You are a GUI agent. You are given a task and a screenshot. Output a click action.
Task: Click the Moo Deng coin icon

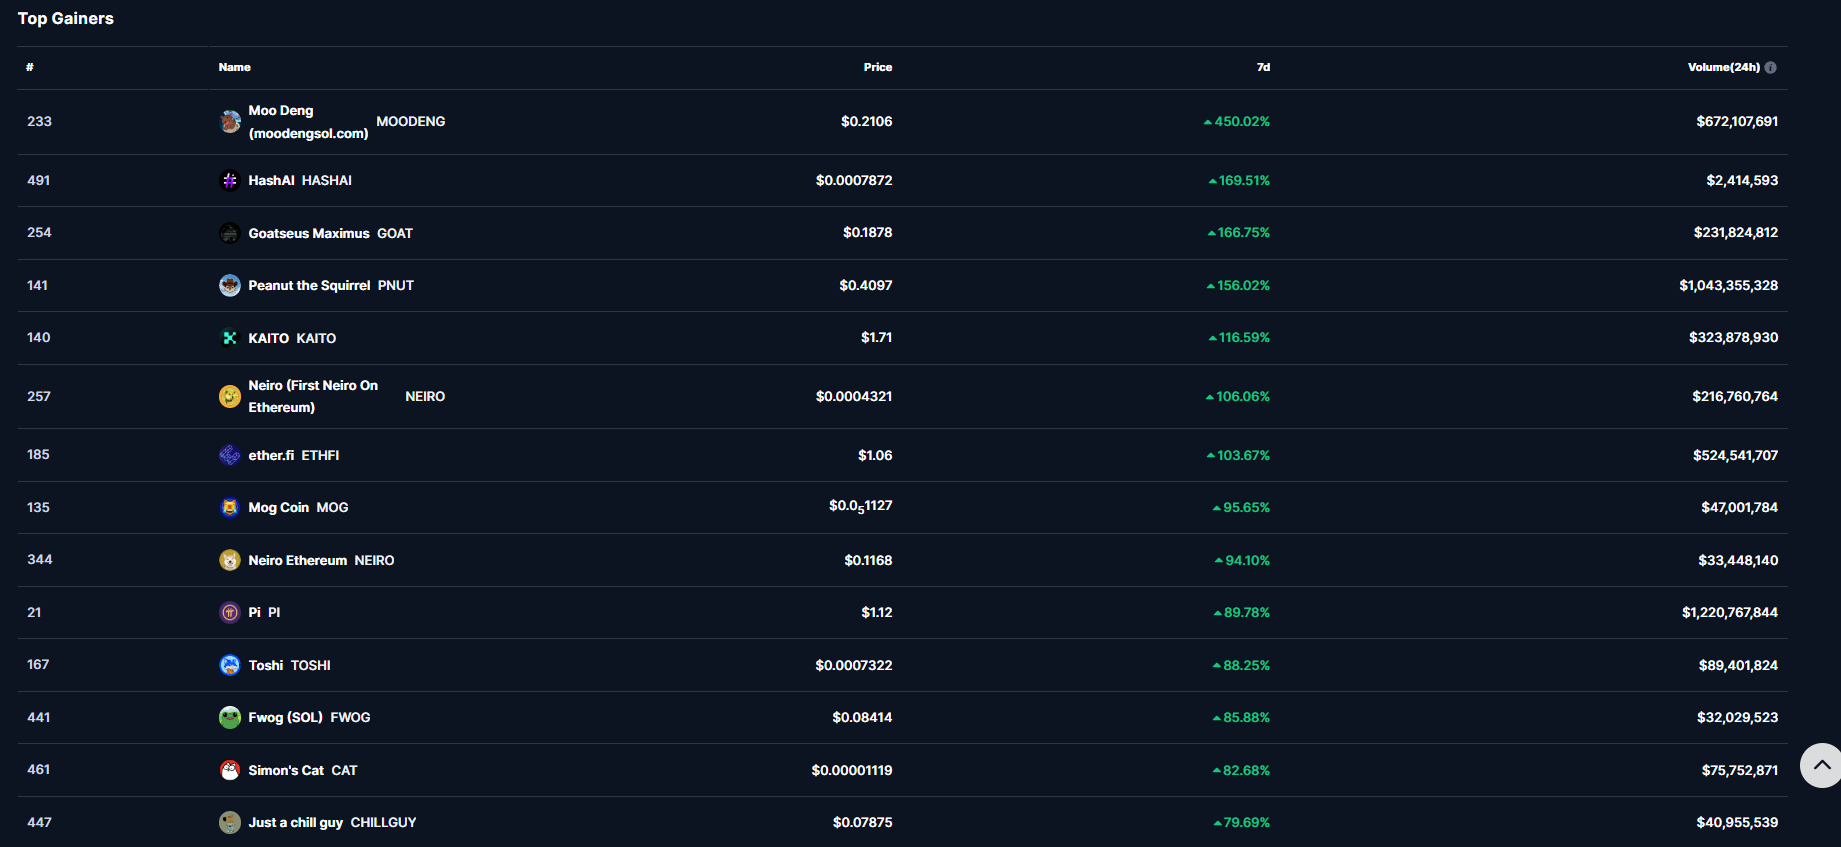[x=230, y=122]
